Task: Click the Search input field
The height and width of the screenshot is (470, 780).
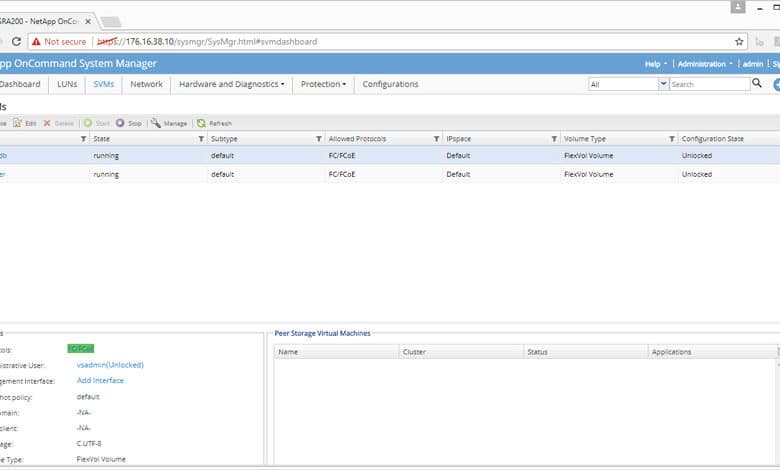Action: coord(709,85)
